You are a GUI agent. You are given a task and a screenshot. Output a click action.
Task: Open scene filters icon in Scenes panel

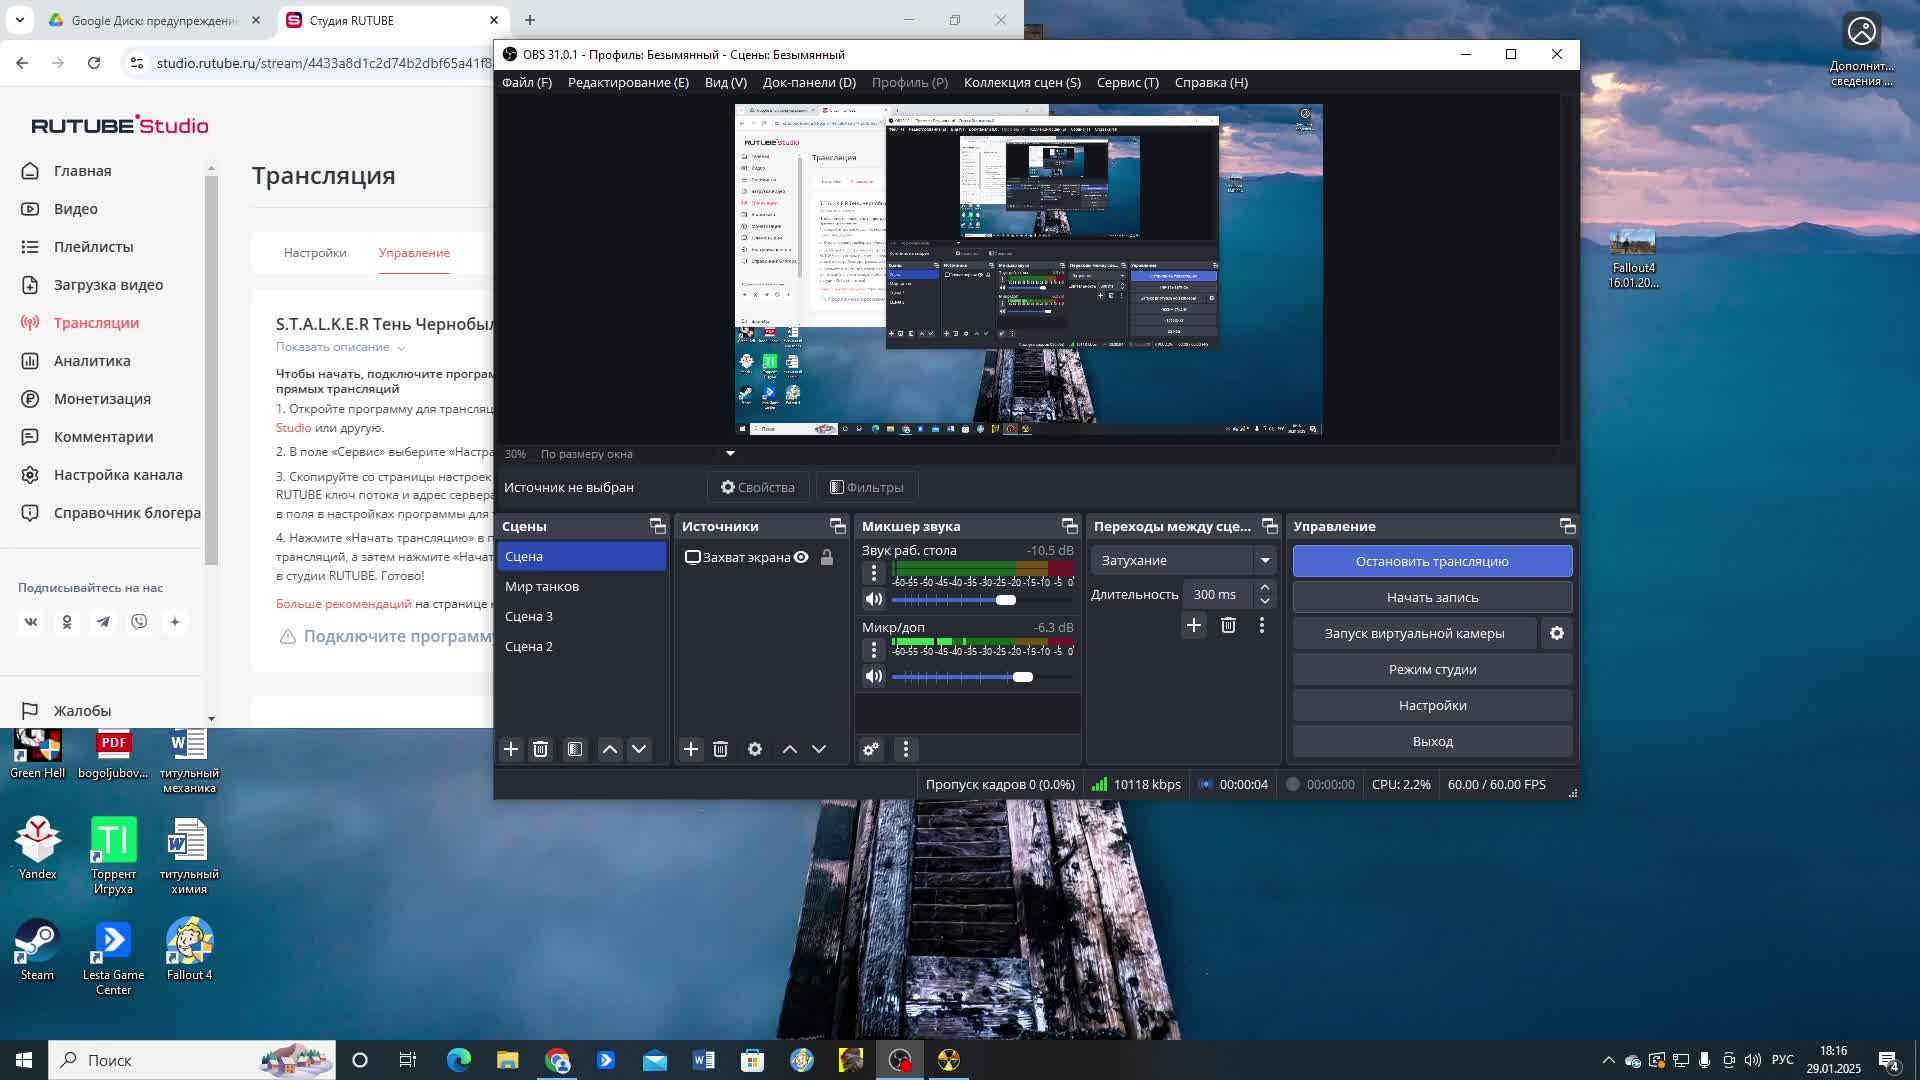[x=575, y=749]
